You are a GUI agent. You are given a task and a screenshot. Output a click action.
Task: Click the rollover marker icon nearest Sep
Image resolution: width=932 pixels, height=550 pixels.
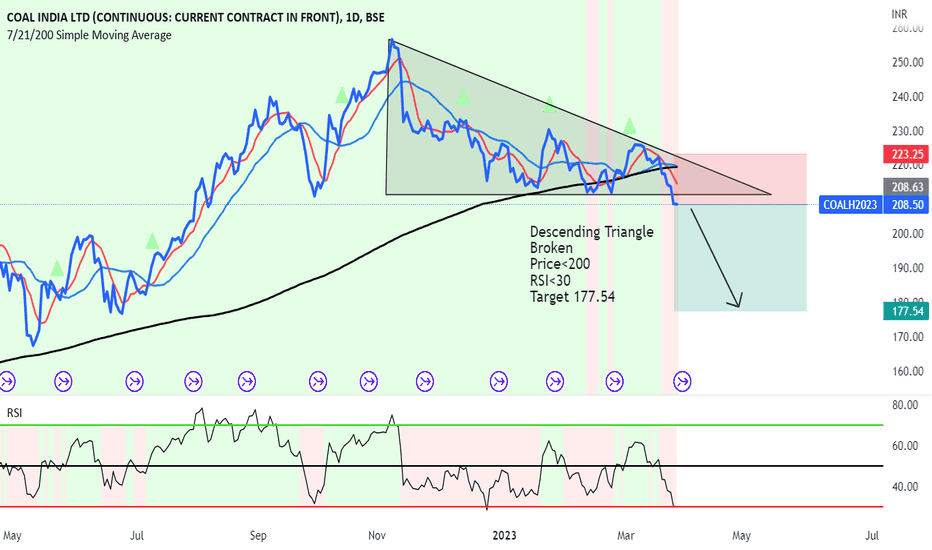click(247, 381)
